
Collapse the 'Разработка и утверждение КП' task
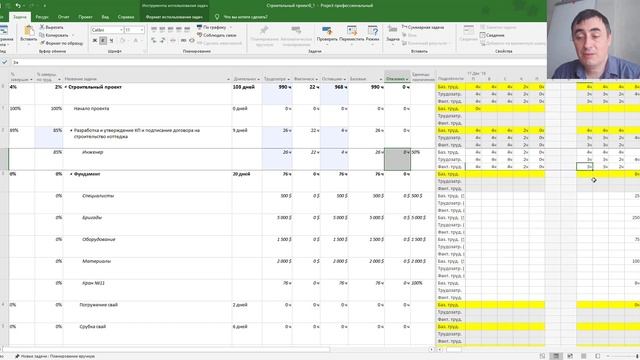(71, 131)
